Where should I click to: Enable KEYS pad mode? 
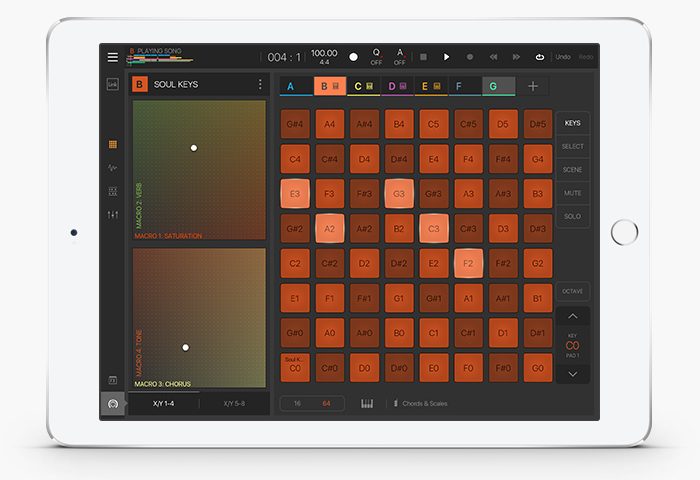click(x=572, y=123)
